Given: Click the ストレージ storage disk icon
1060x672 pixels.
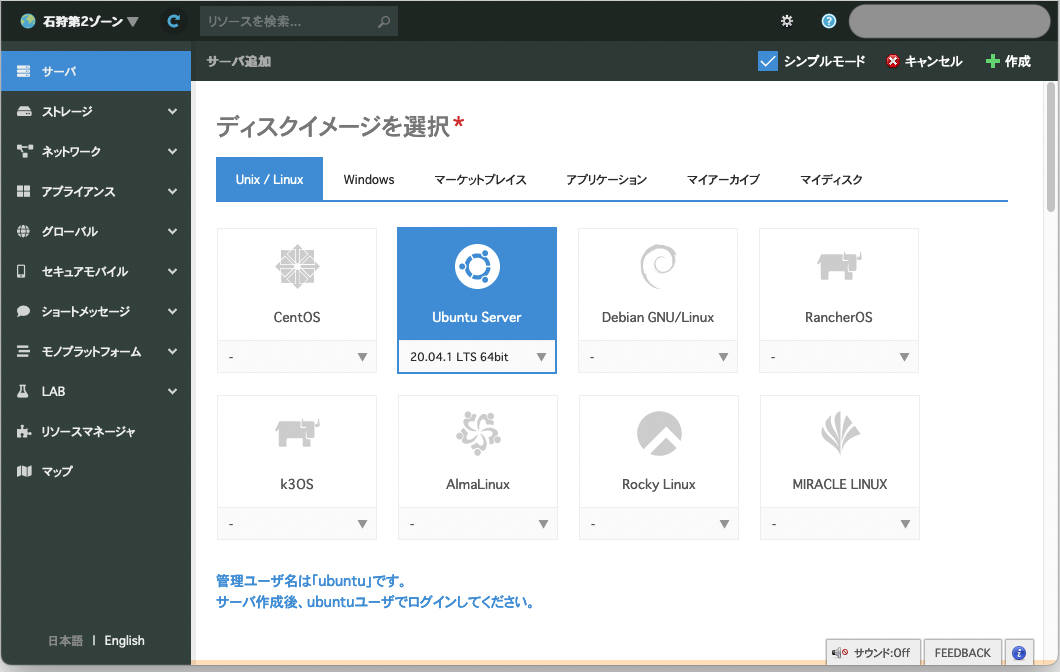Looking at the screenshot, I should (x=24, y=111).
